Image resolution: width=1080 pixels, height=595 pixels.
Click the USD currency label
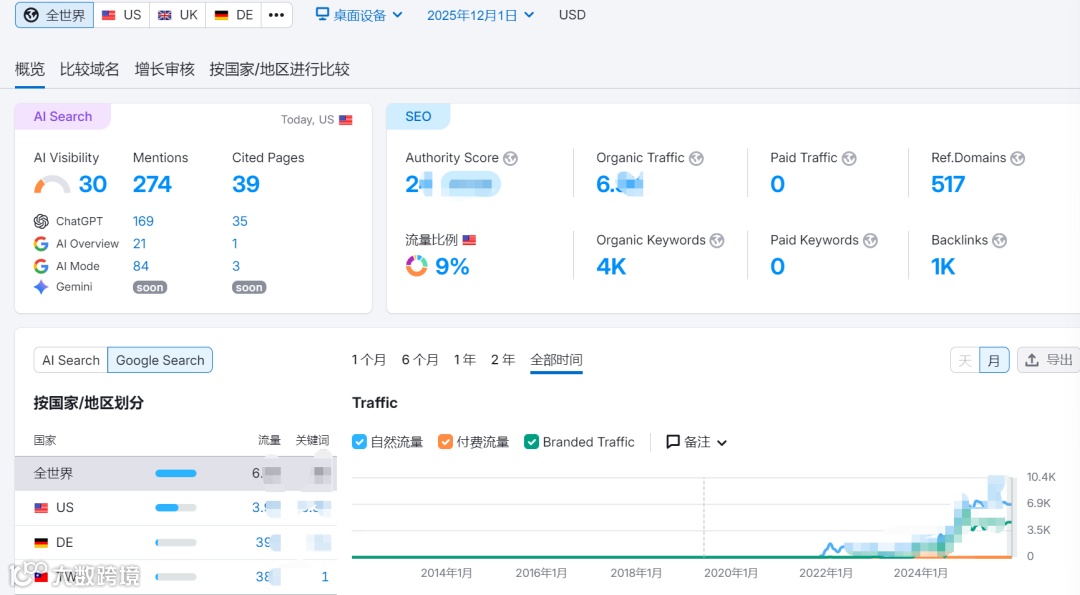point(572,15)
